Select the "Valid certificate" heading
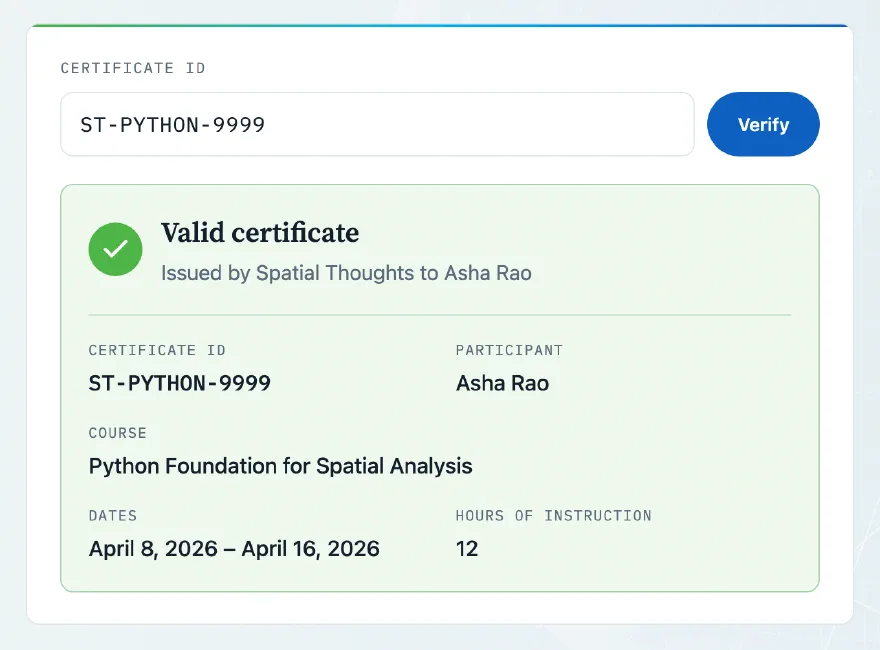880x650 pixels. [260, 233]
